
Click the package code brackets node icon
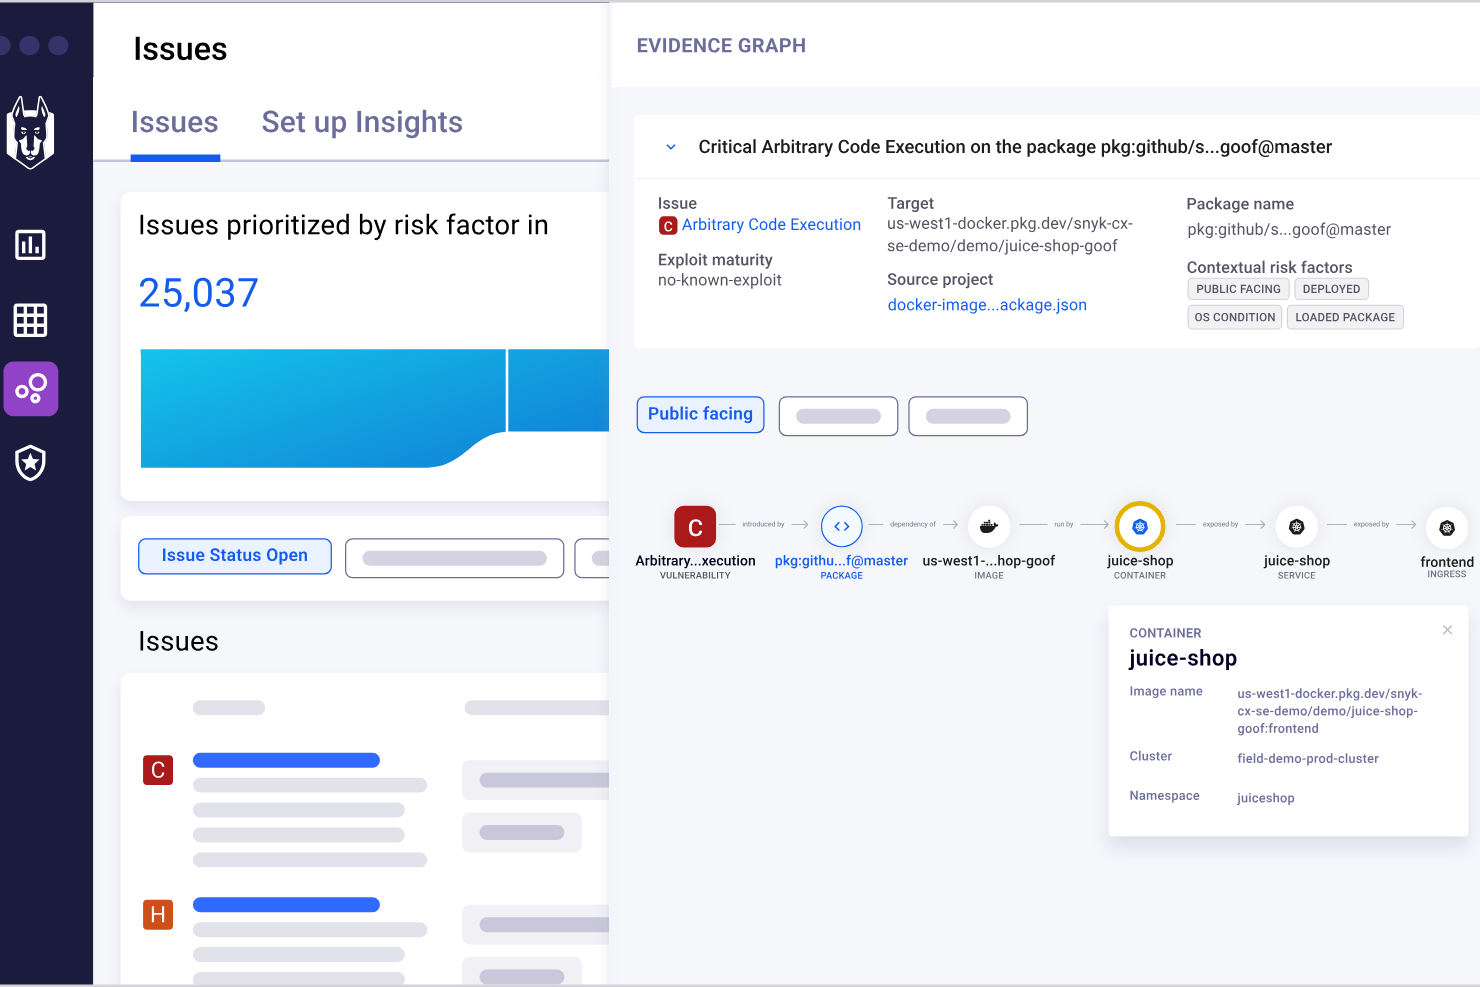[x=842, y=526]
